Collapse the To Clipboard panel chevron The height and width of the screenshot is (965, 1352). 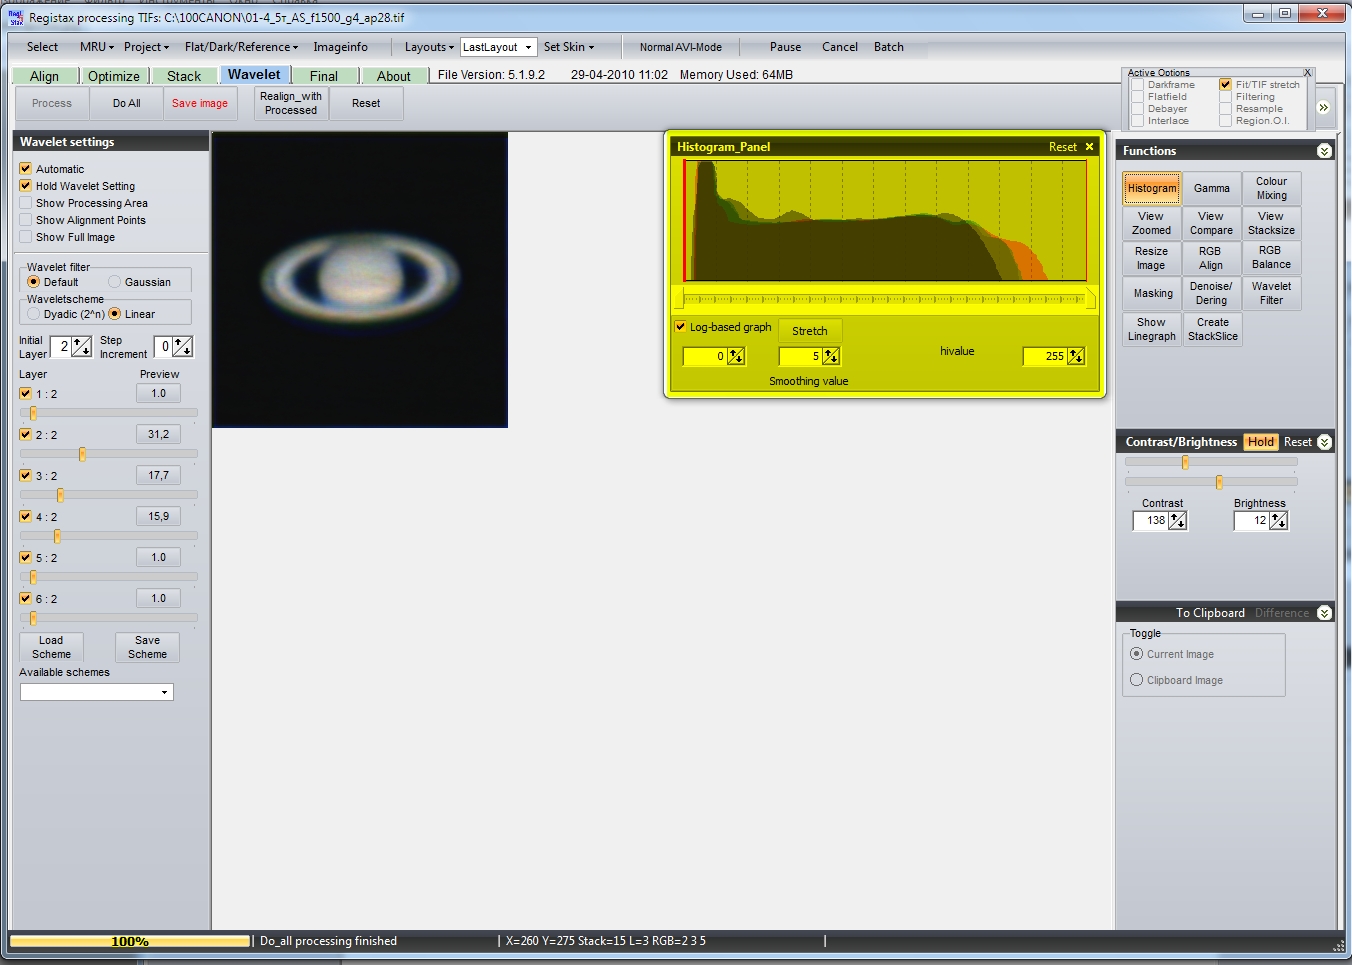(1324, 613)
